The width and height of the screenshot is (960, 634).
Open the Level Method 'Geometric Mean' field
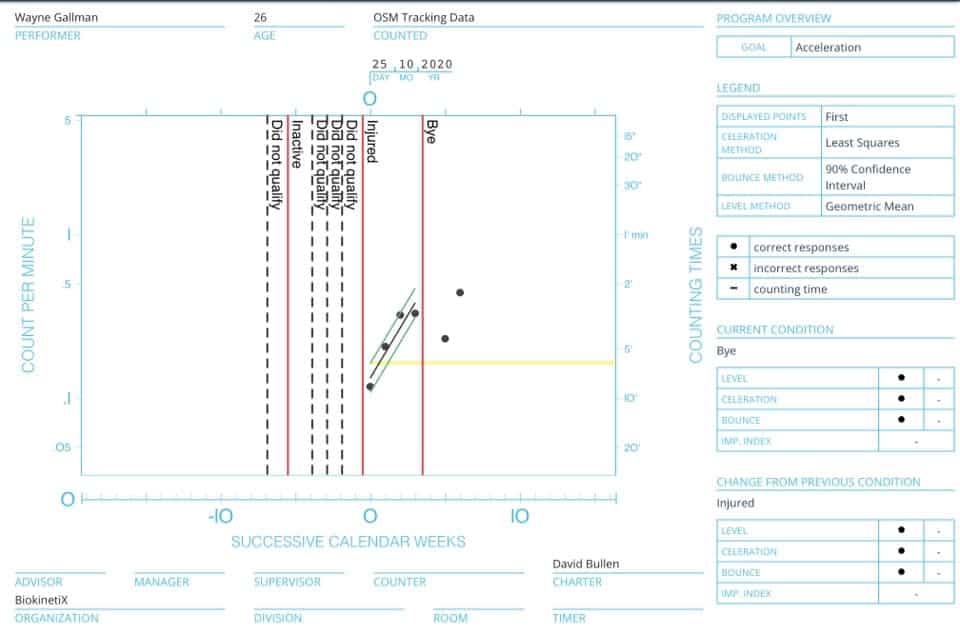pyautogui.click(x=869, y=206)
